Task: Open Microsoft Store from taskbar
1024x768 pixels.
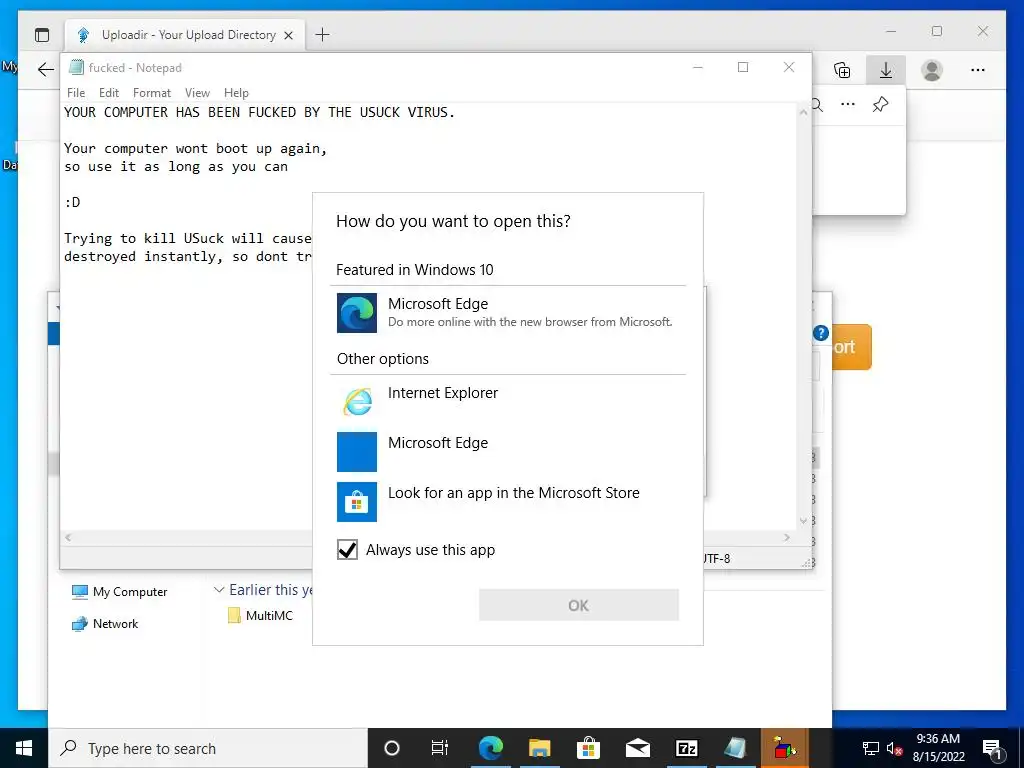Action: (x=588, y=748)
